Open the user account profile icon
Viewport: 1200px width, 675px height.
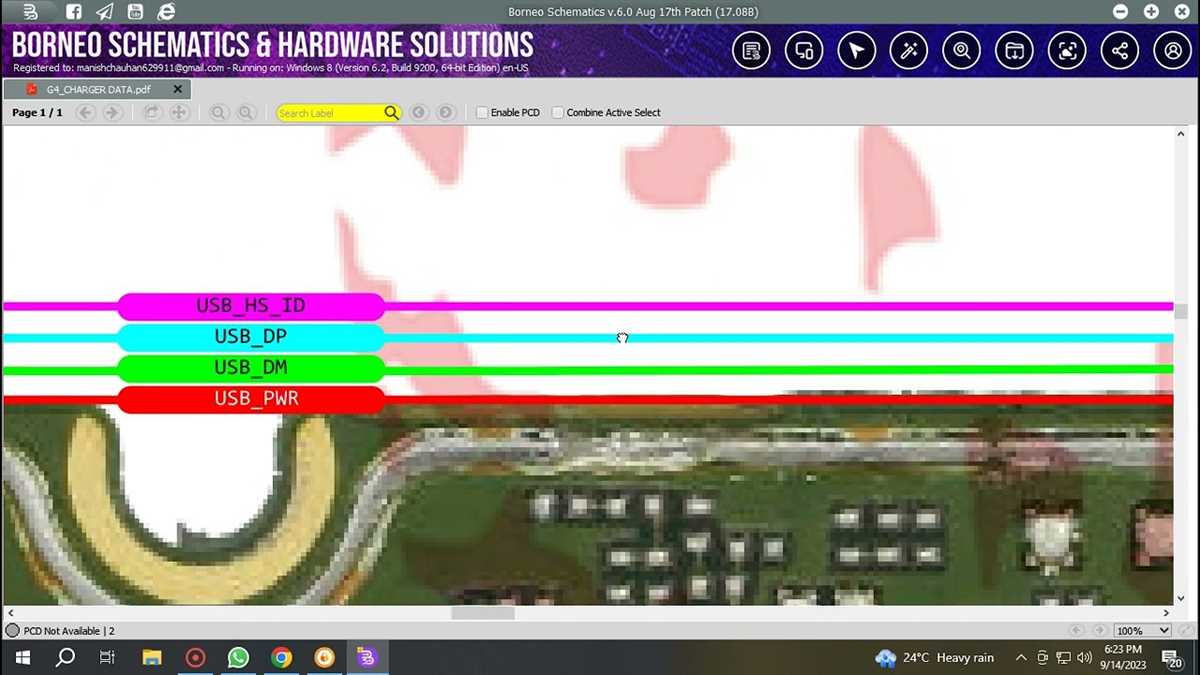tap(1173, 50)
